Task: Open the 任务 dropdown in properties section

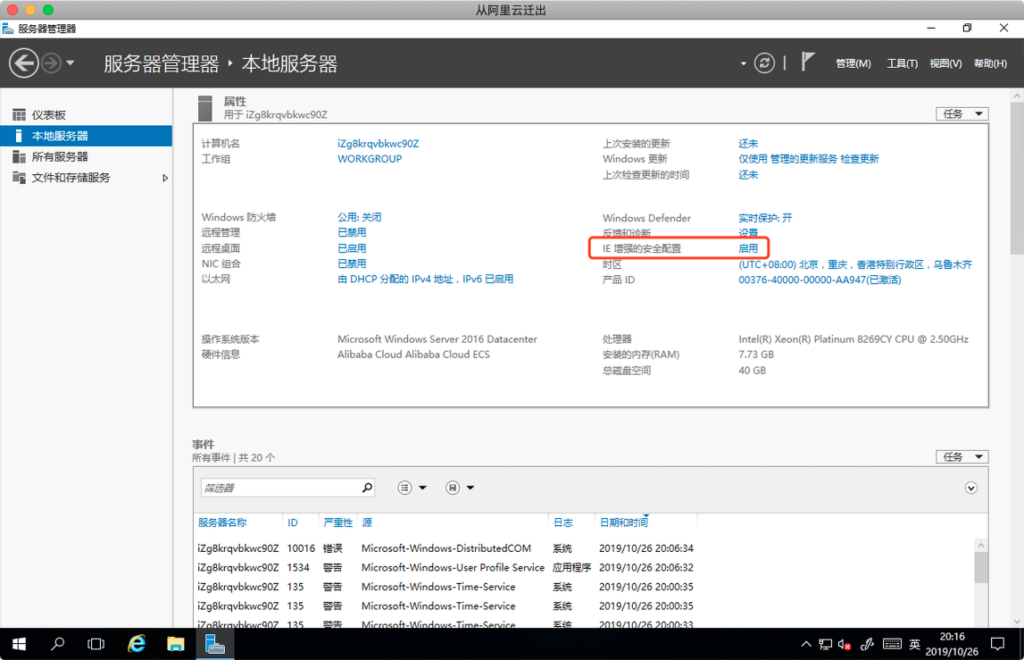Action: [x=961, y=114]
